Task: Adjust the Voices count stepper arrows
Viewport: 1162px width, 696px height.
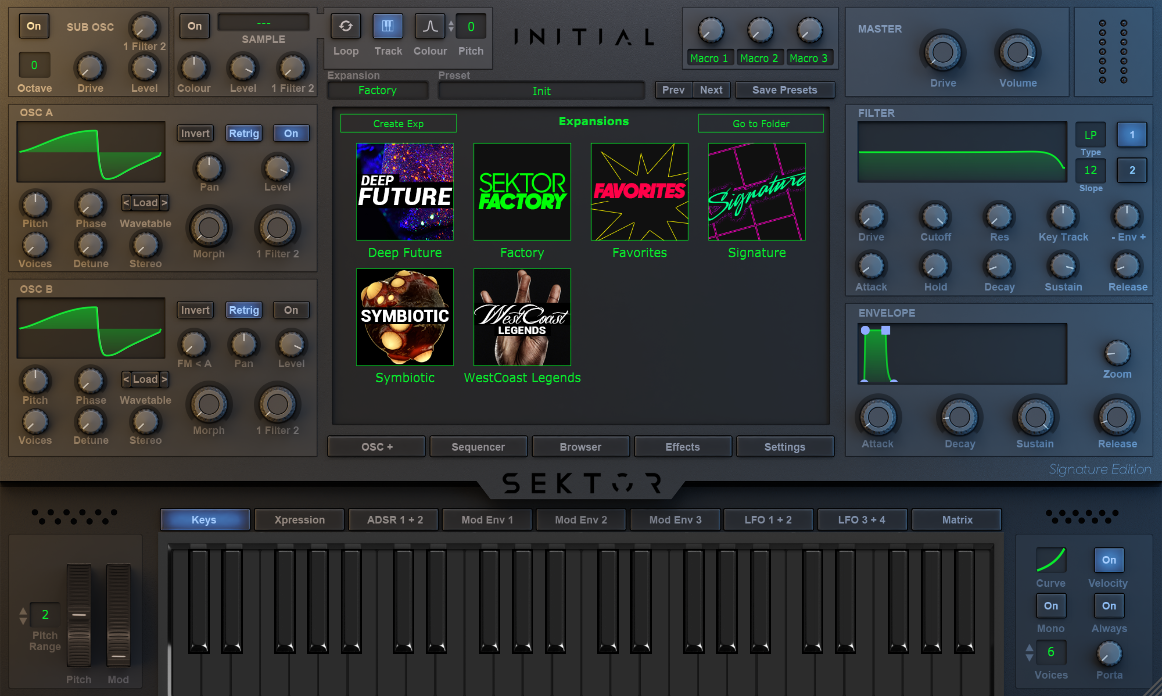Action: [1029, 652]
